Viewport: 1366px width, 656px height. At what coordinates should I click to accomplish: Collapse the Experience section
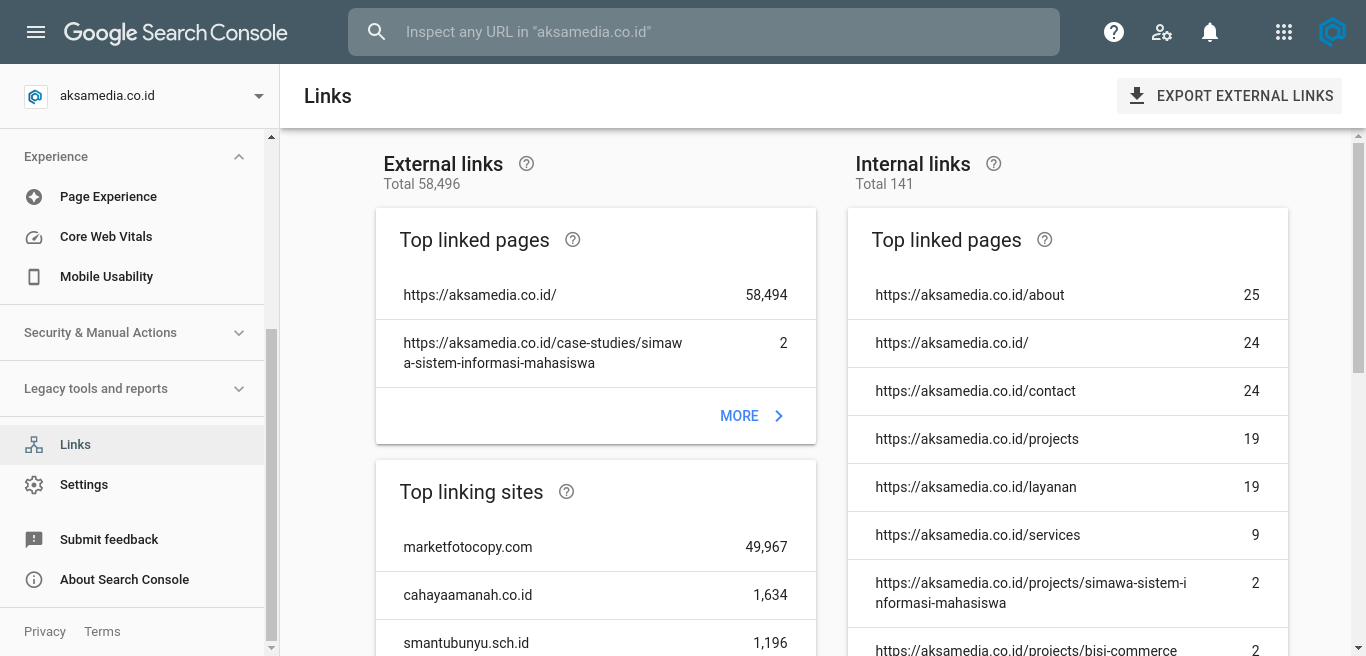coord(239,157)
